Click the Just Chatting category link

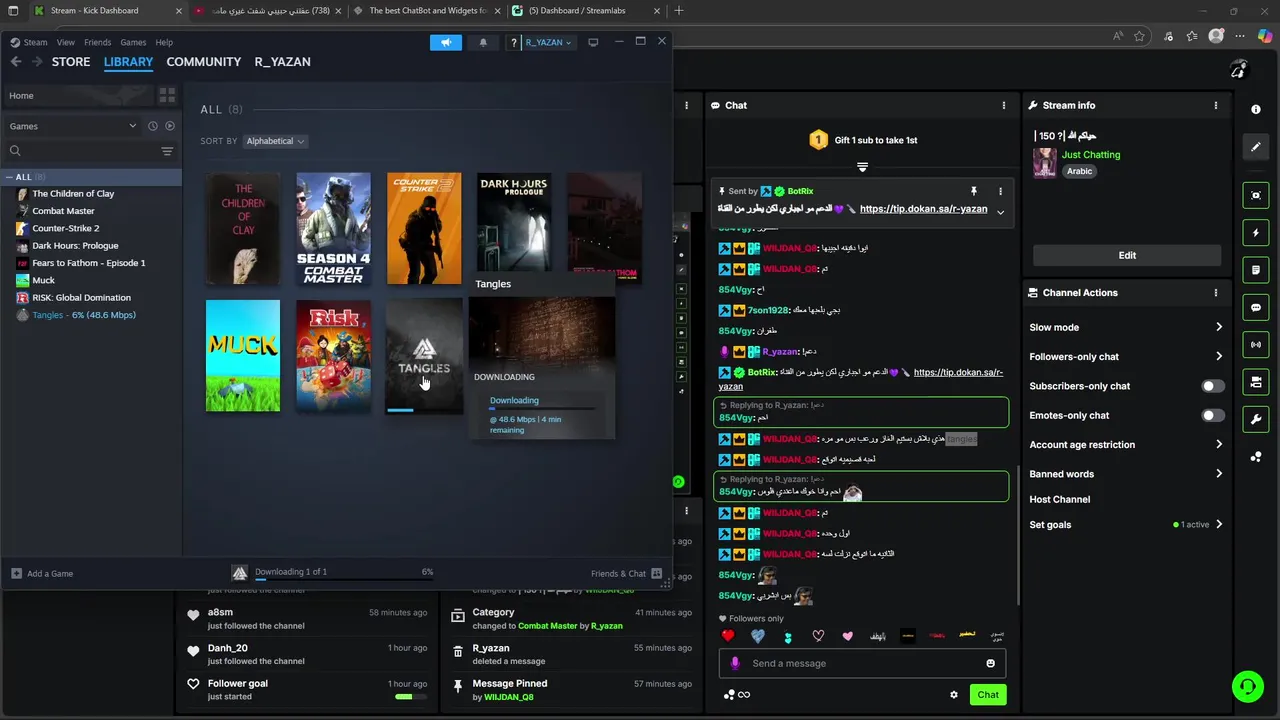(x=1091, y=155)
